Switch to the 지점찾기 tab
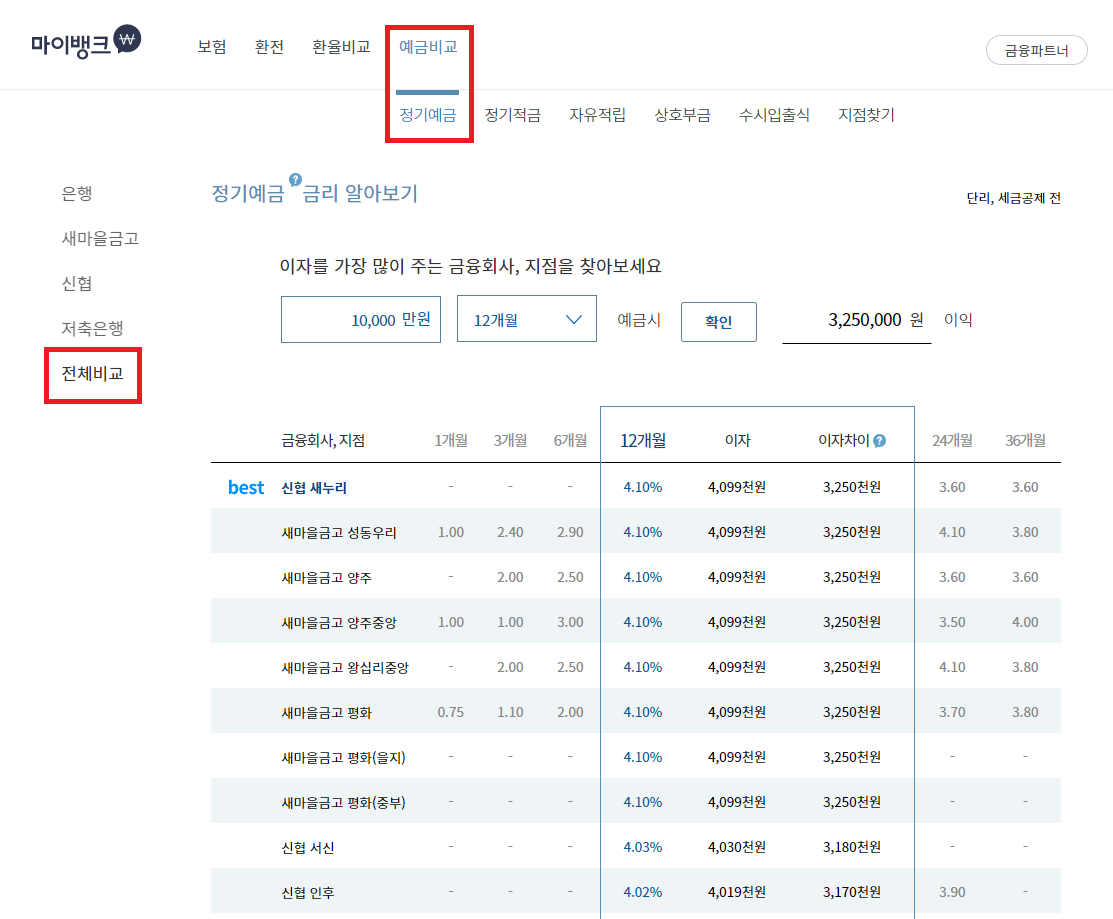Image resolution: width=1113 pixels, height=919 pixels. tap(866, 115)
